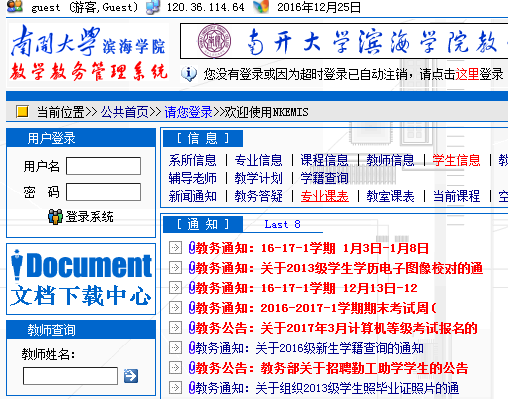Image resolution: width=508 pixels, height=399 pixels.
Task: Click the [信息] section header tab
Action: pos(203,138)
